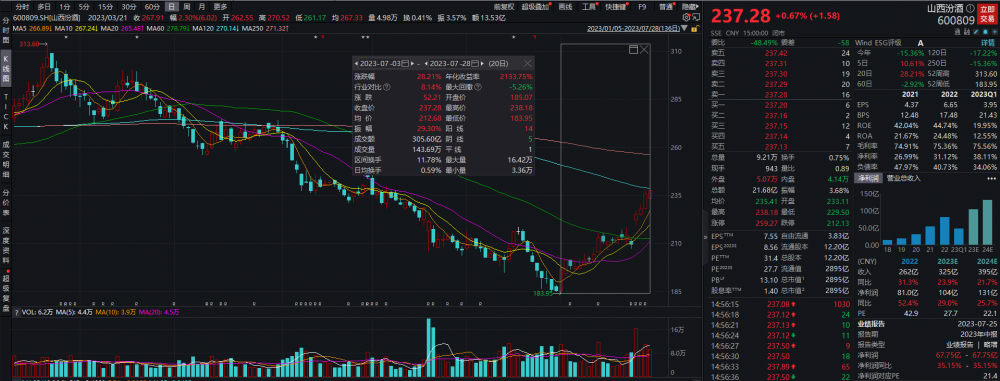Click the 行业对比 help question-mark icon
1000x381 pixels.
386,87
